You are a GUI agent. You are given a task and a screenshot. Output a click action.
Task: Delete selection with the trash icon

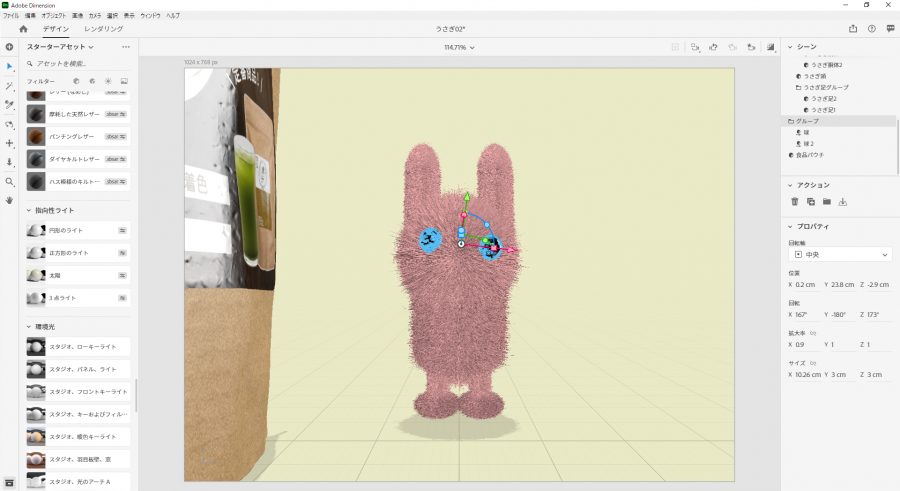795,202
